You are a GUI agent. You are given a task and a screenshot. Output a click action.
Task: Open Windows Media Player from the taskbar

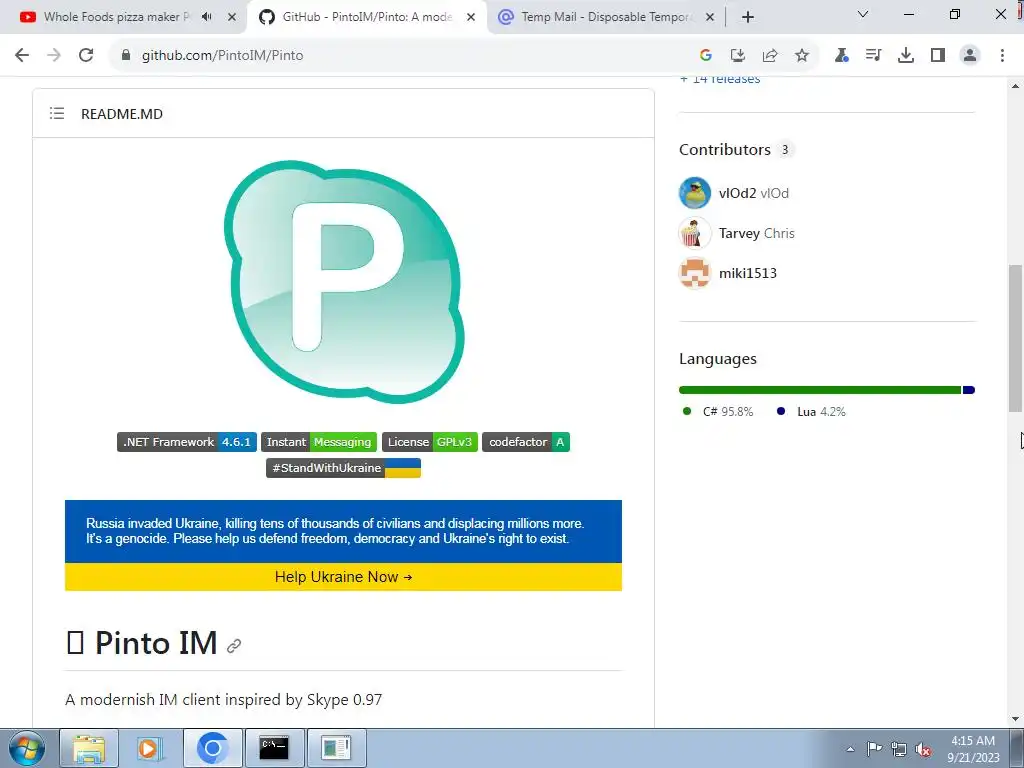(150, 748)
